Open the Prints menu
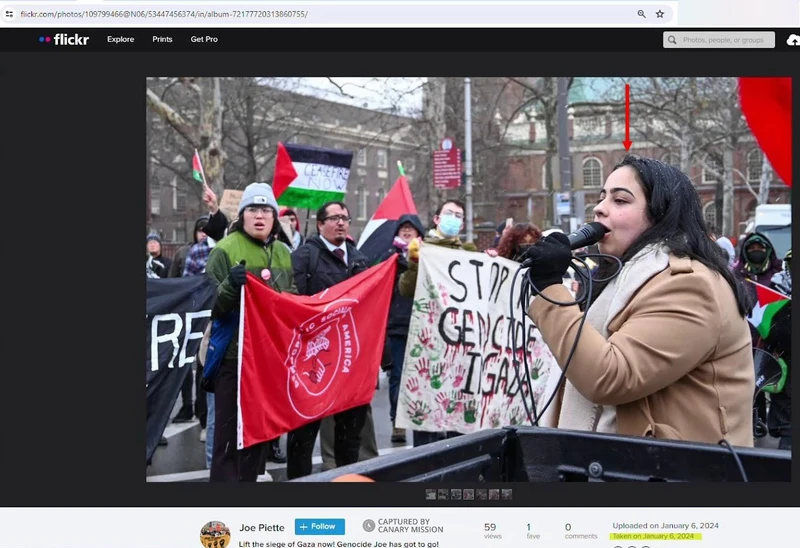This screenshot has height=548, width=800. pyautogui.click(x=162, y=39)
